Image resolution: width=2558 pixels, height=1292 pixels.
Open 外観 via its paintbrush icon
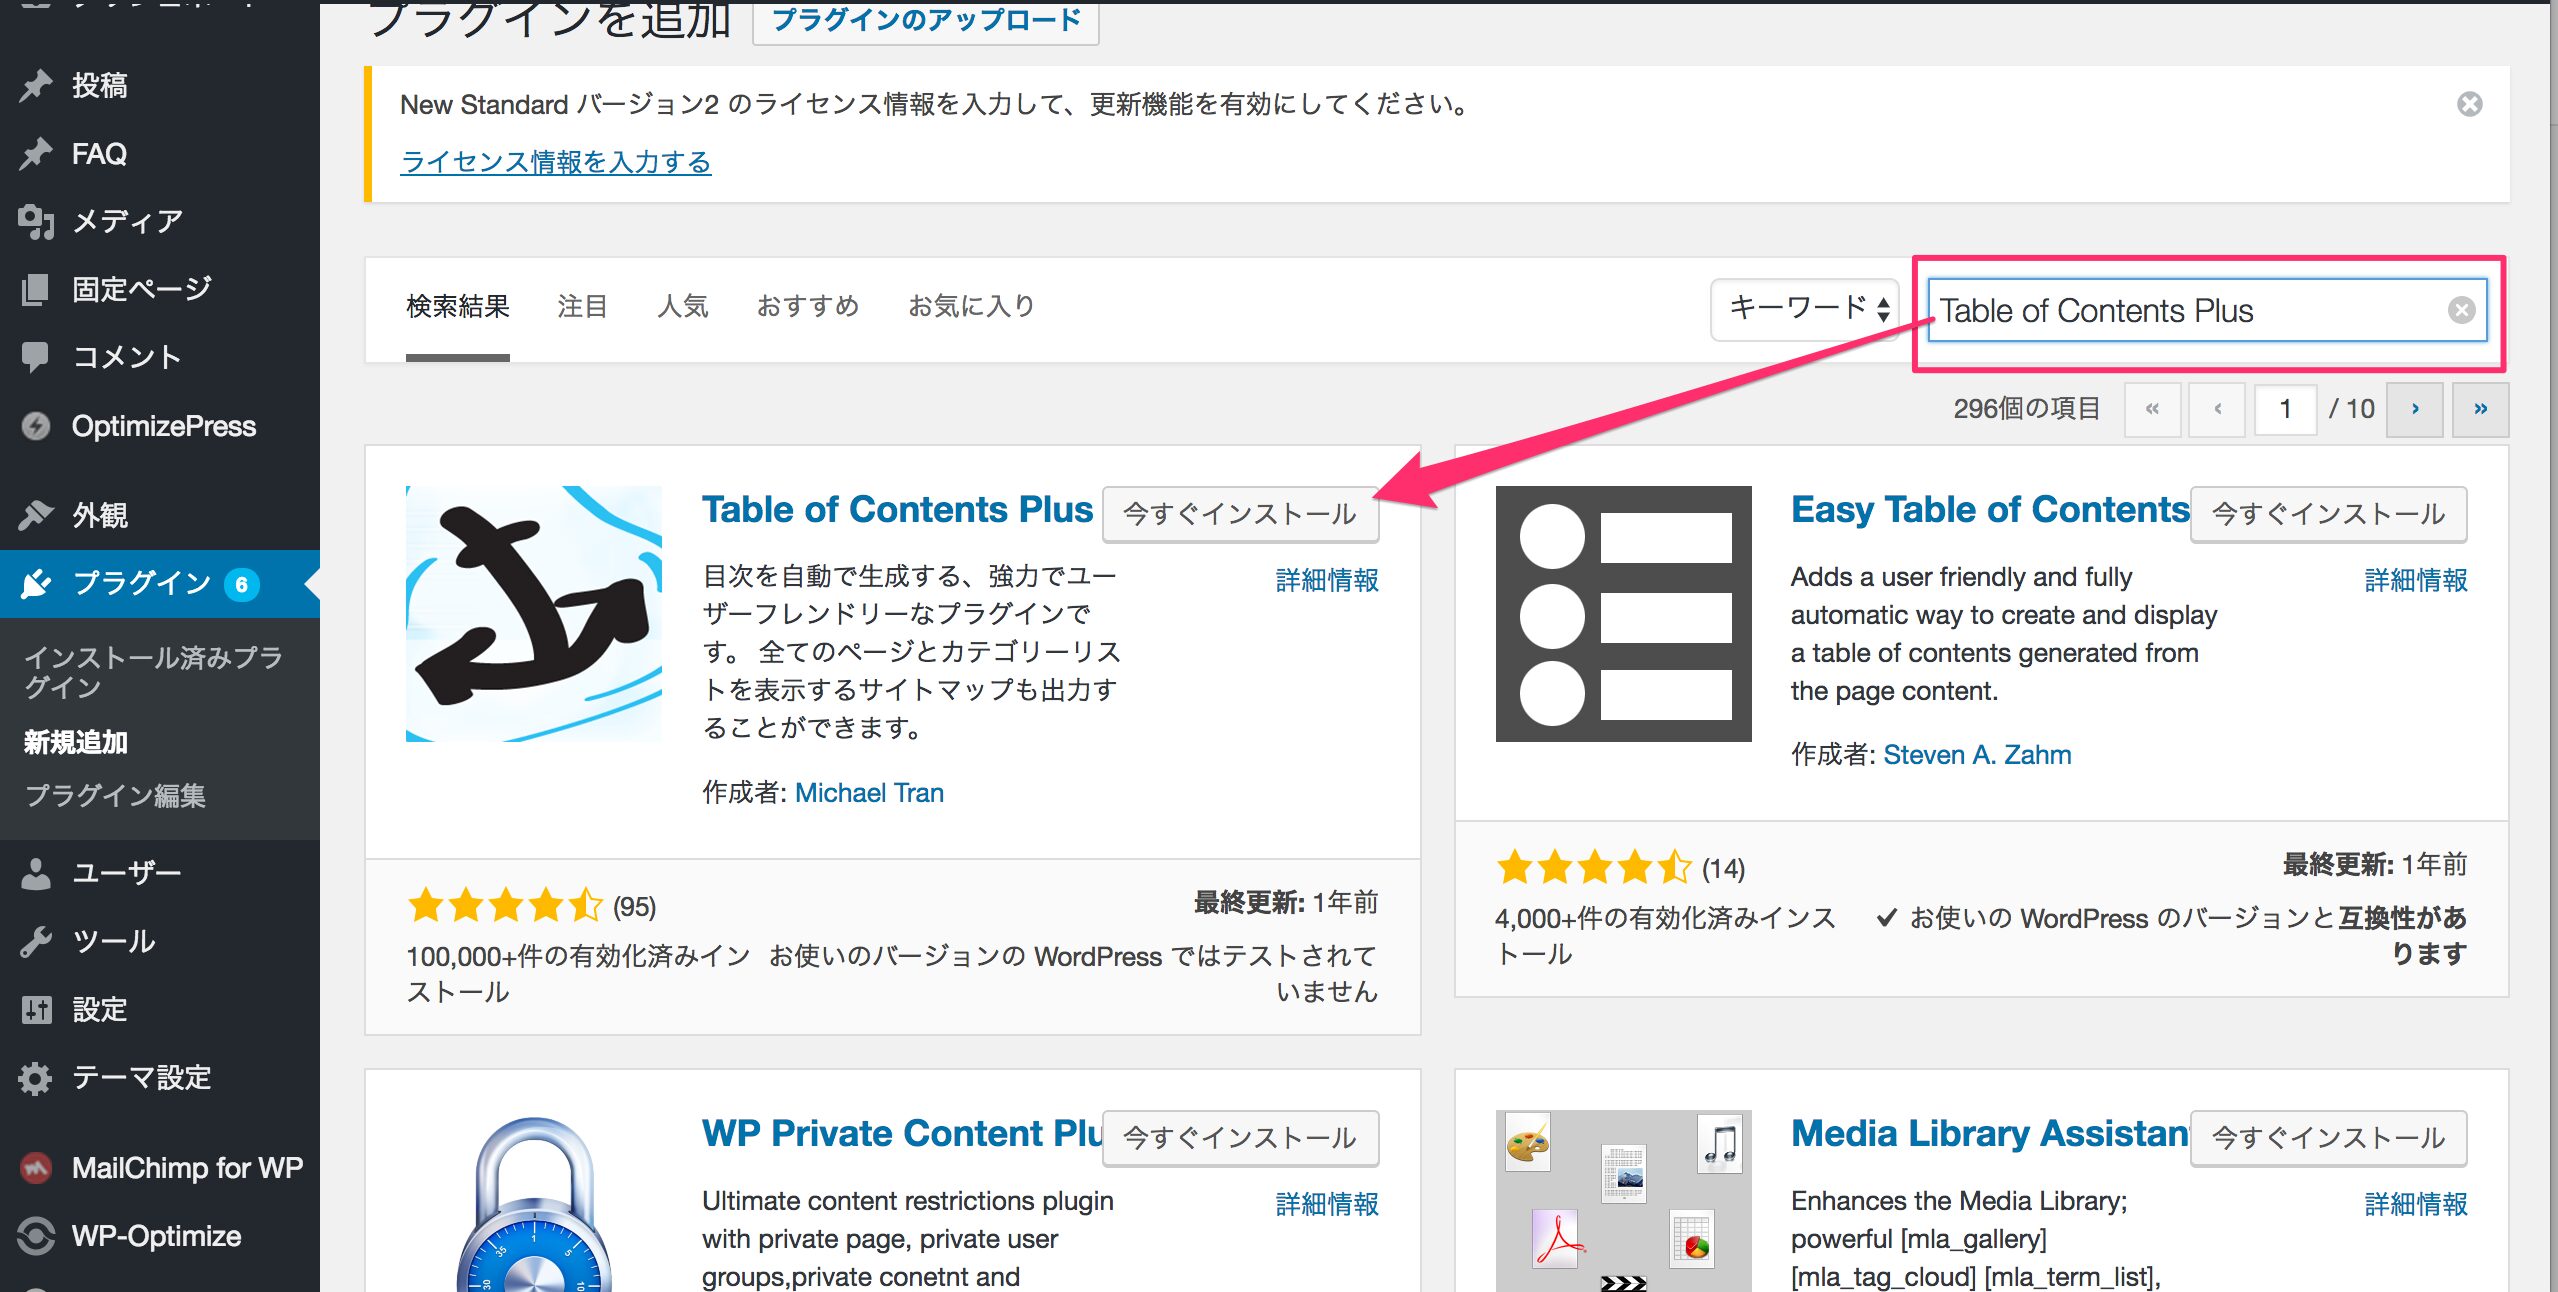pos(36,515)
